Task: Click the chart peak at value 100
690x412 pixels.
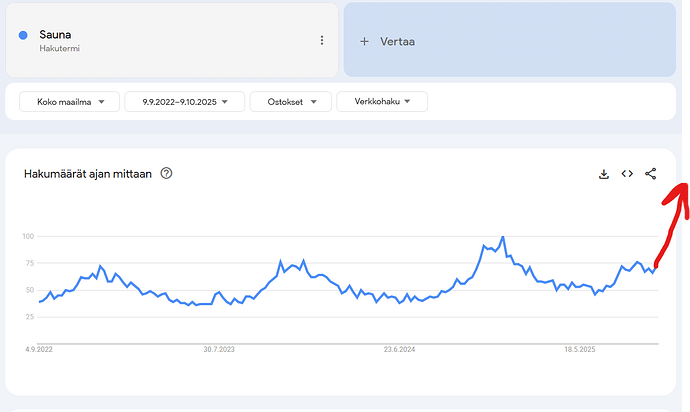Action: point(503,237)
